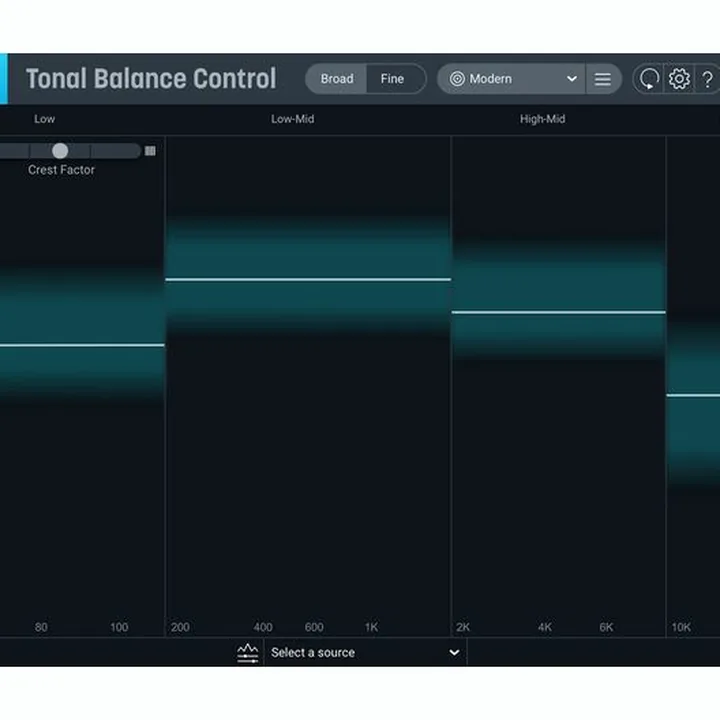
Task: Click the 10K frequency marker
Action: pos(681,627)
